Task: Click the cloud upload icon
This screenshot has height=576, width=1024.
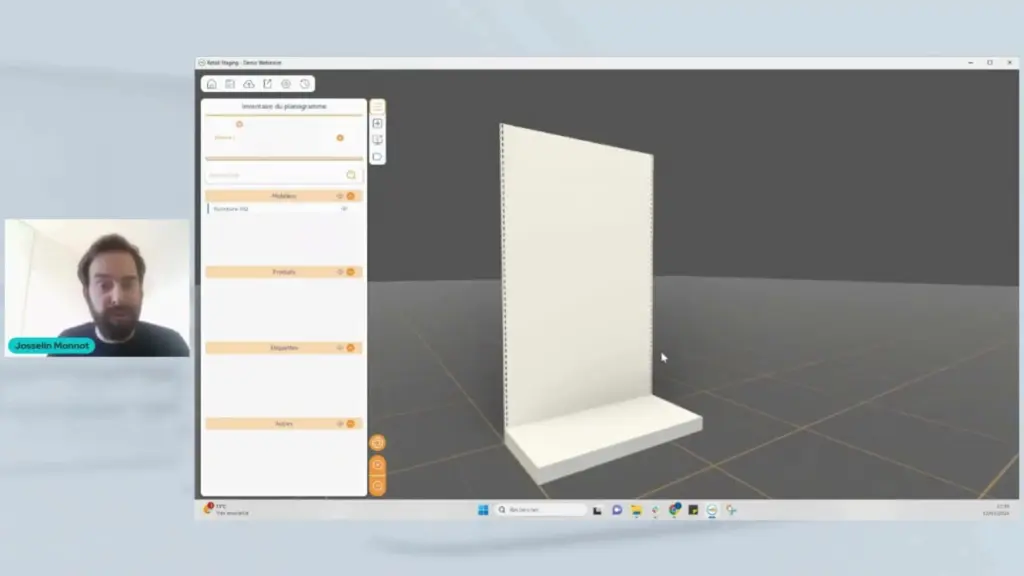Action: [249, 84]
